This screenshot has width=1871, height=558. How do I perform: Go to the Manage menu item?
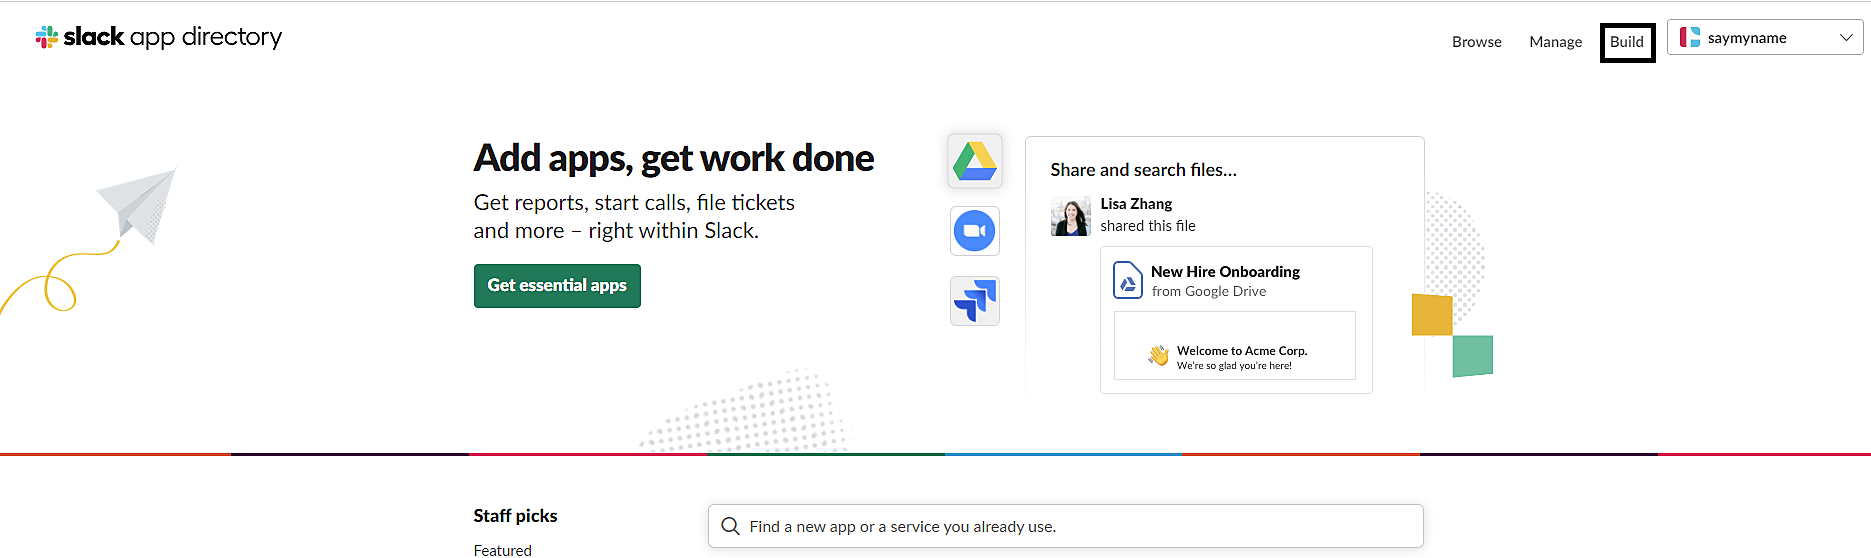pos(1556,42)
